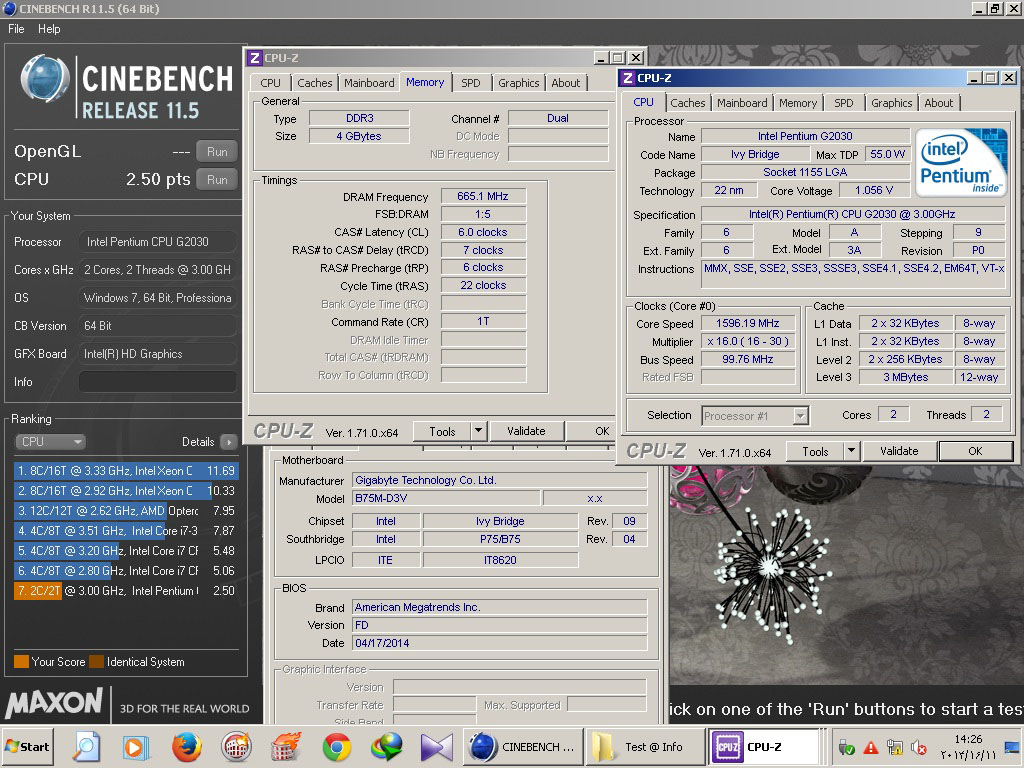Click the Identical System brown legend swatch

(x=96, y=661)
